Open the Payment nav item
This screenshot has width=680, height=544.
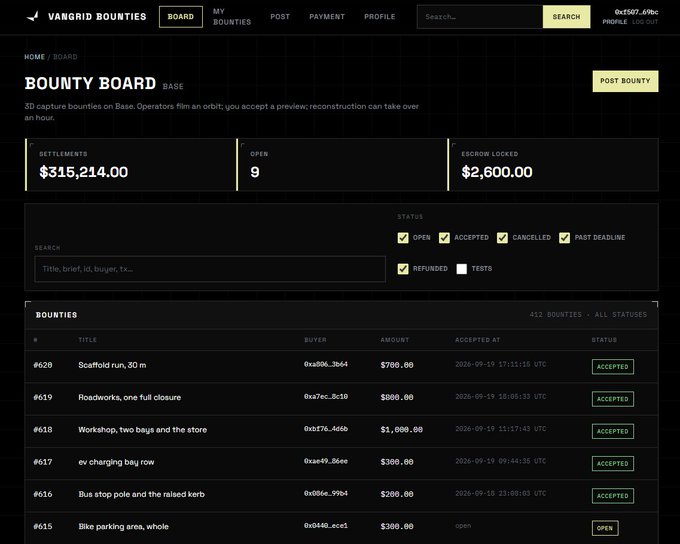pyautogui.click(x=327, y=17)
